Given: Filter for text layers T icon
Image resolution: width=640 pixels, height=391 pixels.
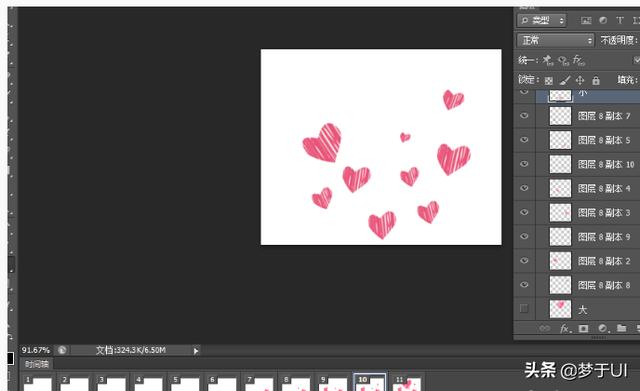Looking at the screenshot, I should point(620,20).
